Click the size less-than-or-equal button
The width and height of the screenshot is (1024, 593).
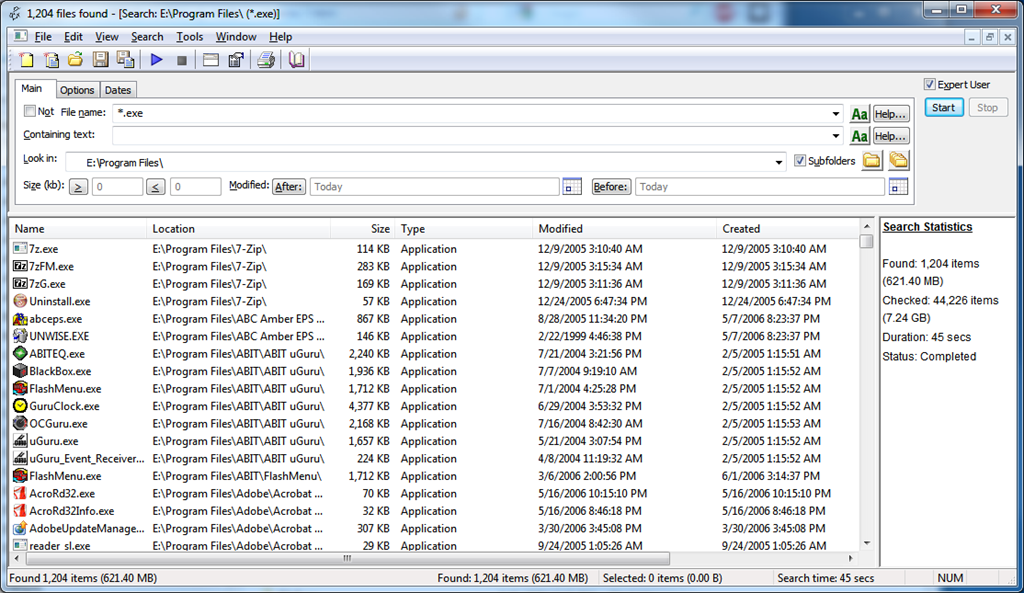155,187
